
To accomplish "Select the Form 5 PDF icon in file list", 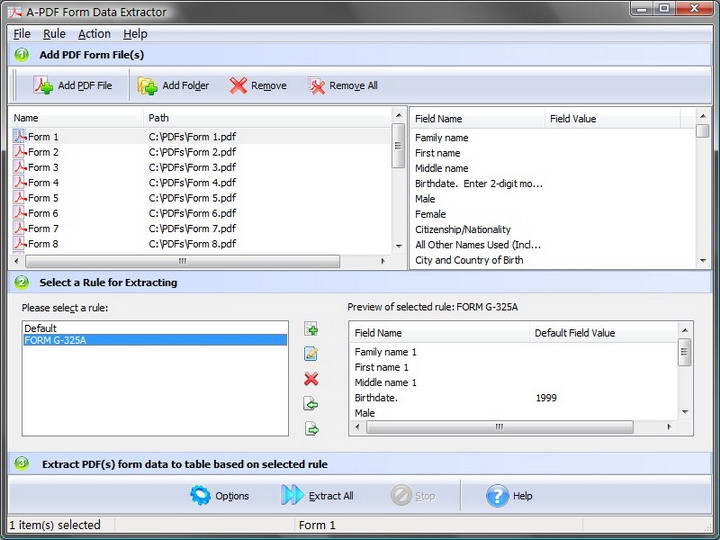I will (x=20, y=197).
